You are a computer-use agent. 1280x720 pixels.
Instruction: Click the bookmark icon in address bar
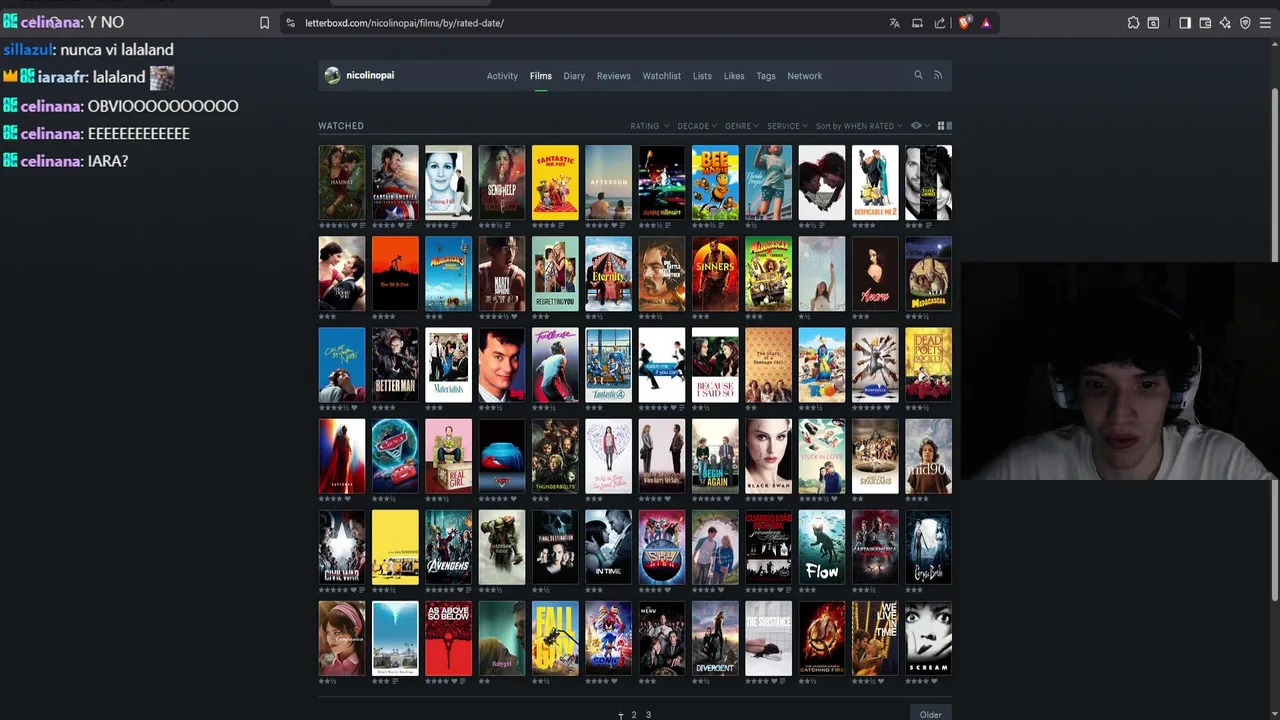(264, 23)
